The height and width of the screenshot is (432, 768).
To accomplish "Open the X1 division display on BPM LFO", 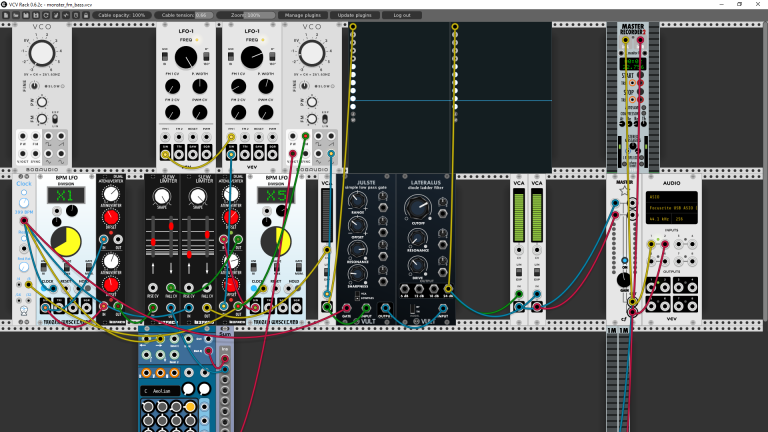I will 66,195.
